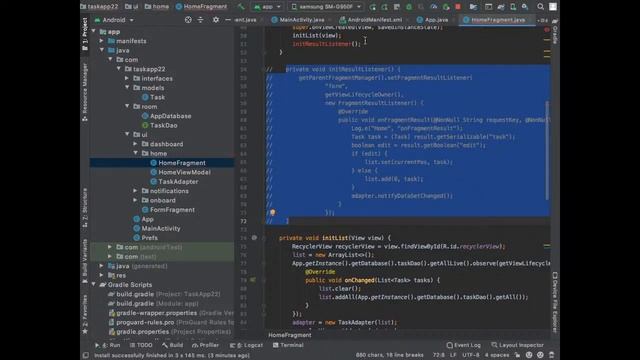
Task: Collapse the models folder
Action: pos(127,88)
